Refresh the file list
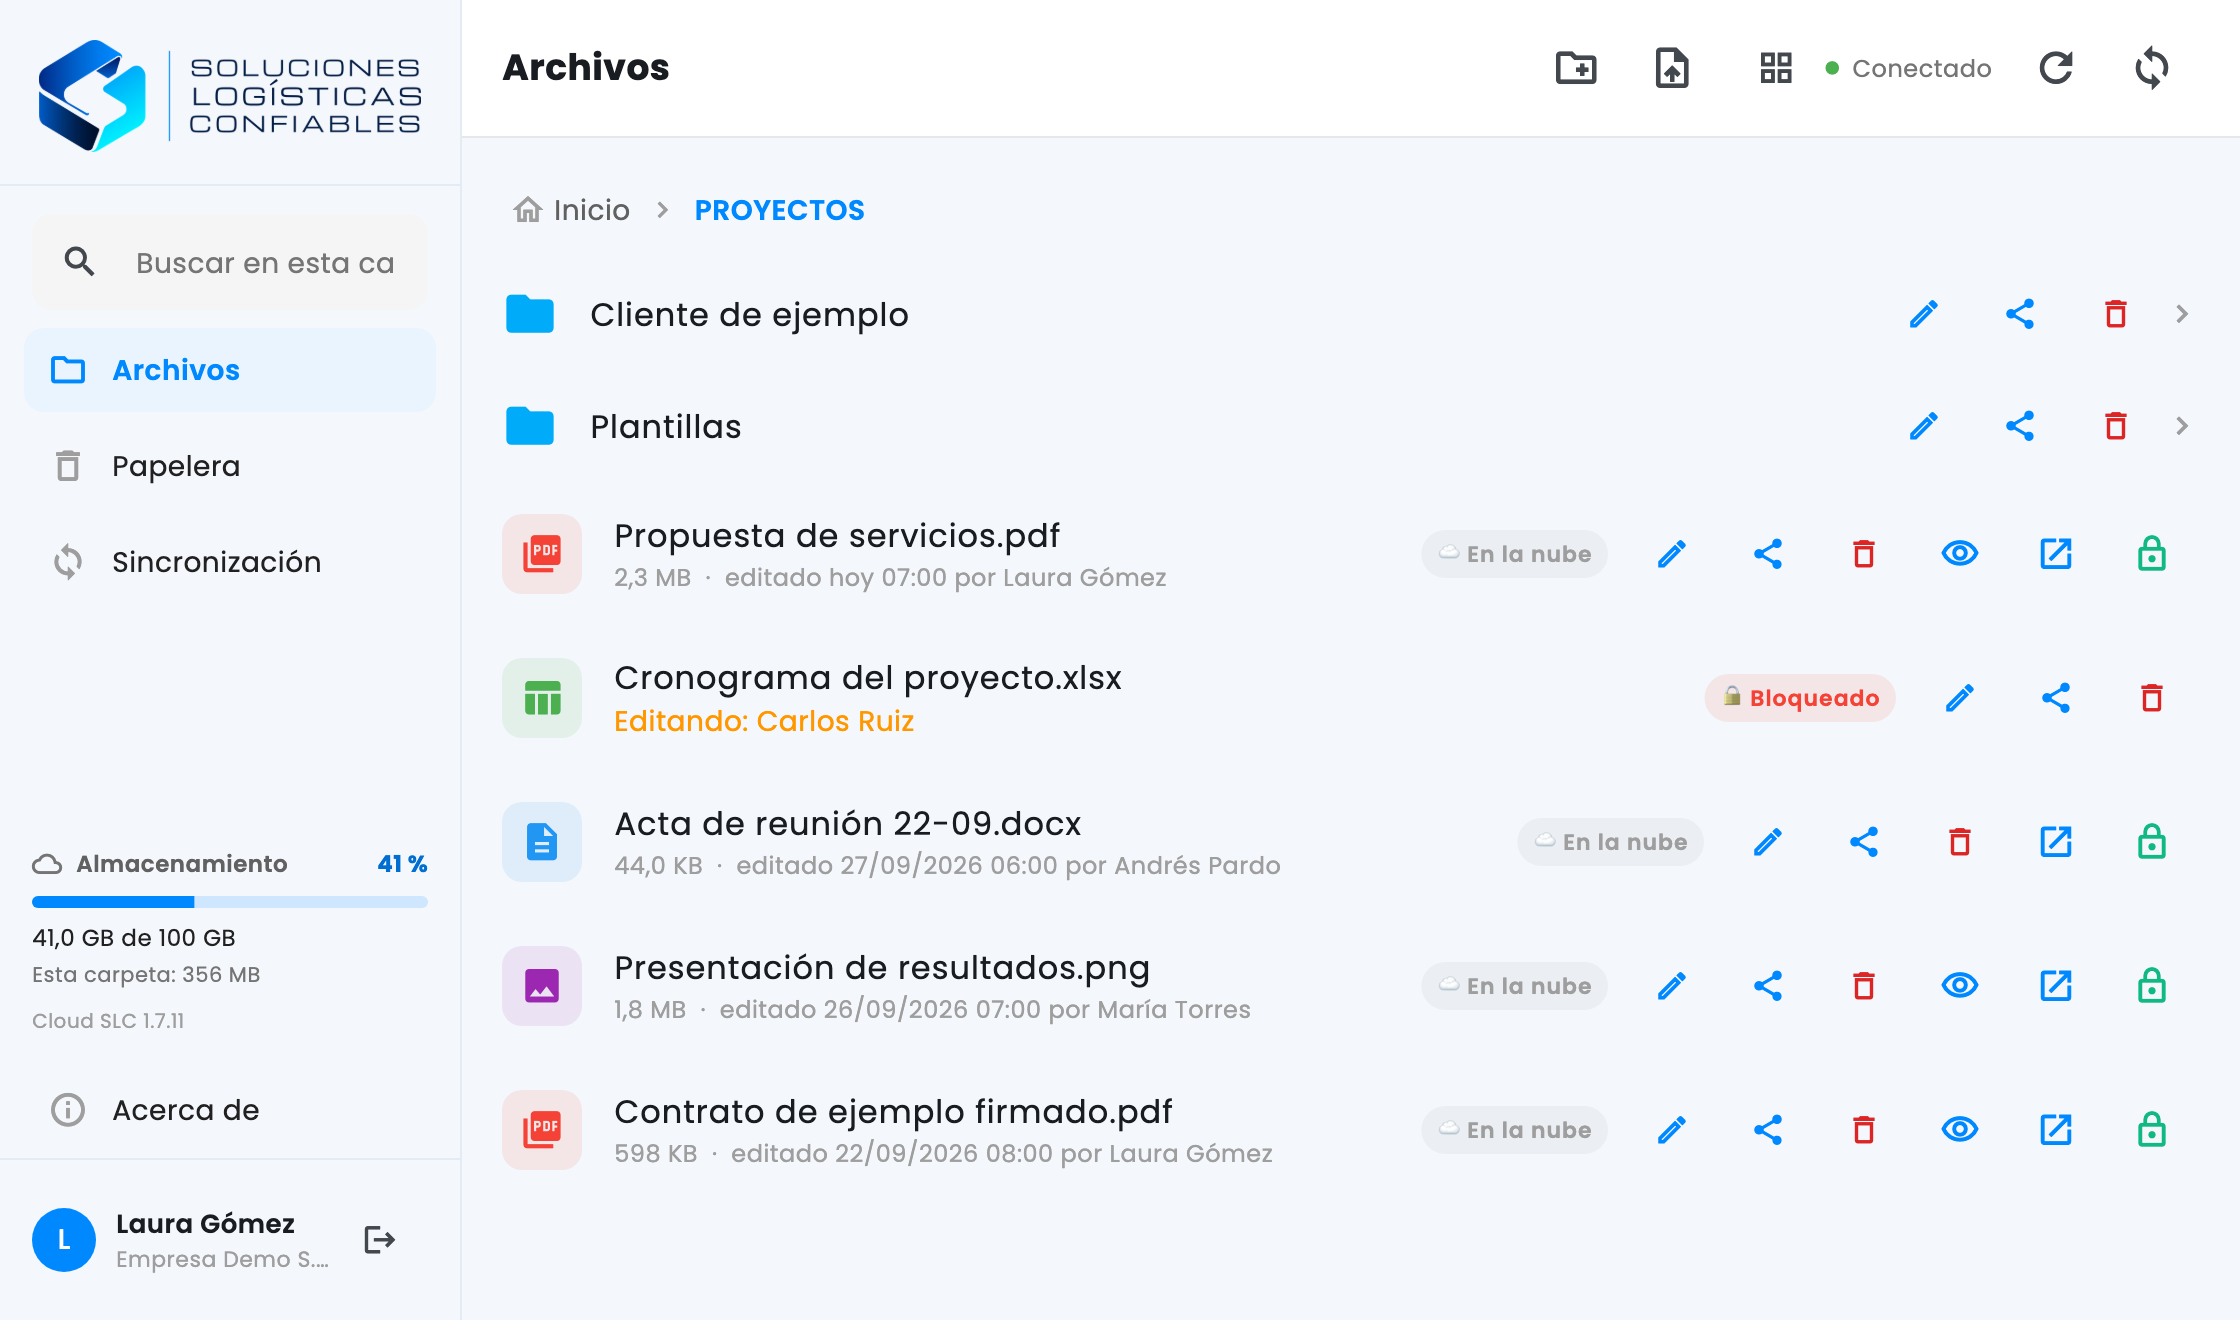This screenshot has height=1320, width=2240. click(x=2056, y=68)
